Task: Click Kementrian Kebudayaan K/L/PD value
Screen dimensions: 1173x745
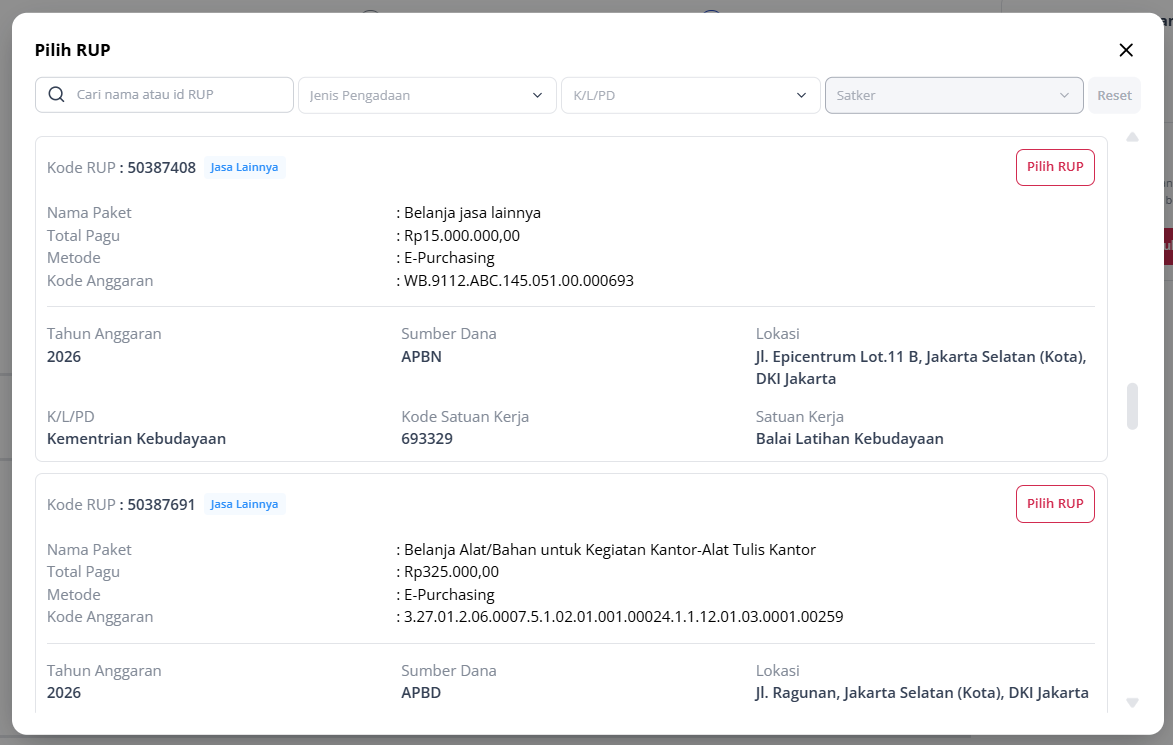Action: 136,439
